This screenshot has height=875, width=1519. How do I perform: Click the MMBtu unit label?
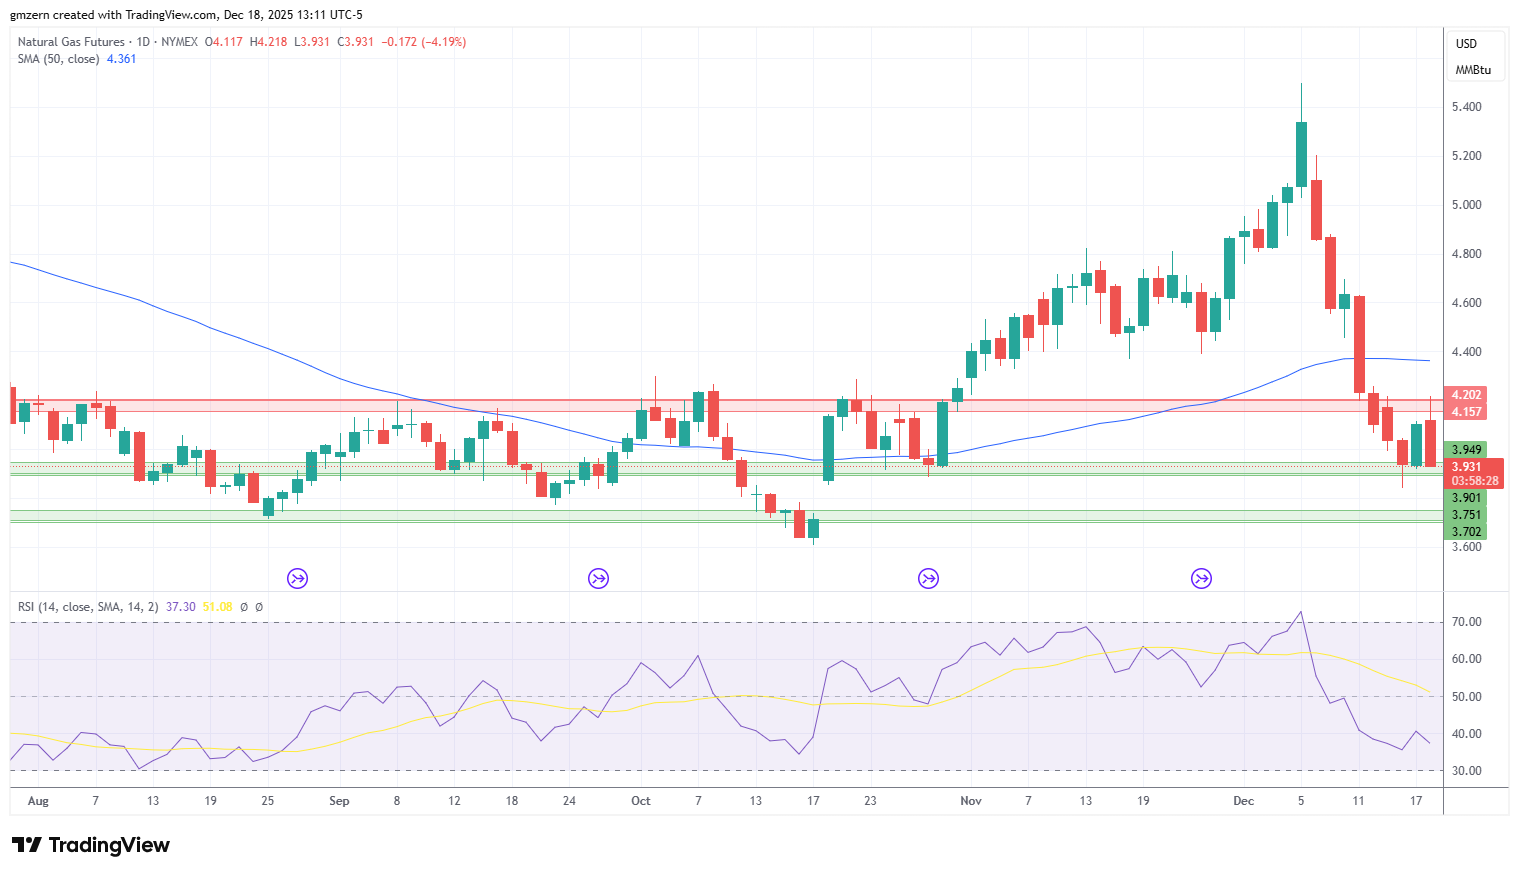point(1473,70)
